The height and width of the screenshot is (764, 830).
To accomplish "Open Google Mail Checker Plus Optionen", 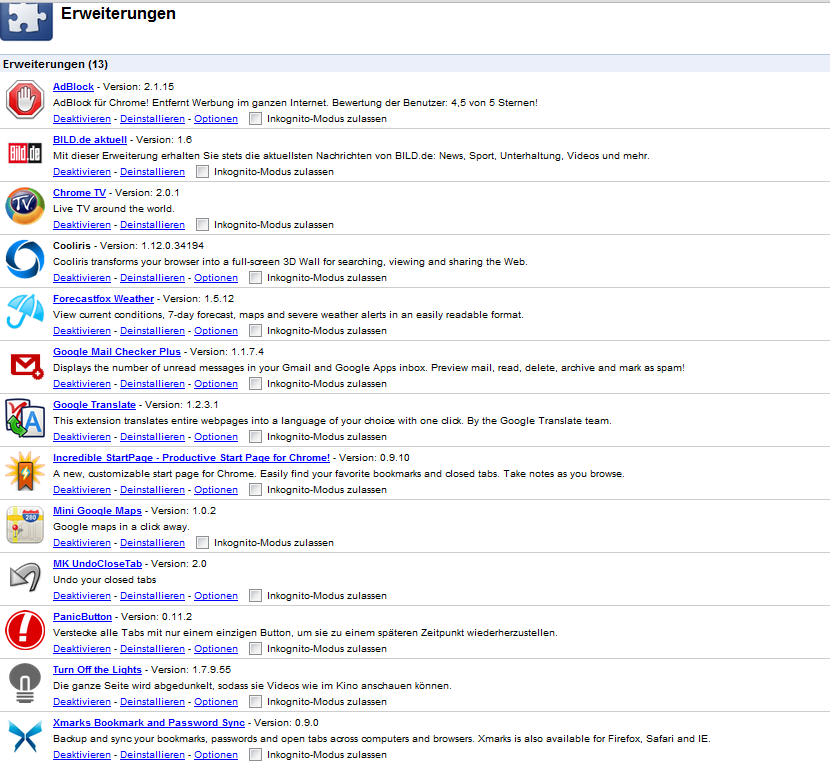I will (216, 383).
